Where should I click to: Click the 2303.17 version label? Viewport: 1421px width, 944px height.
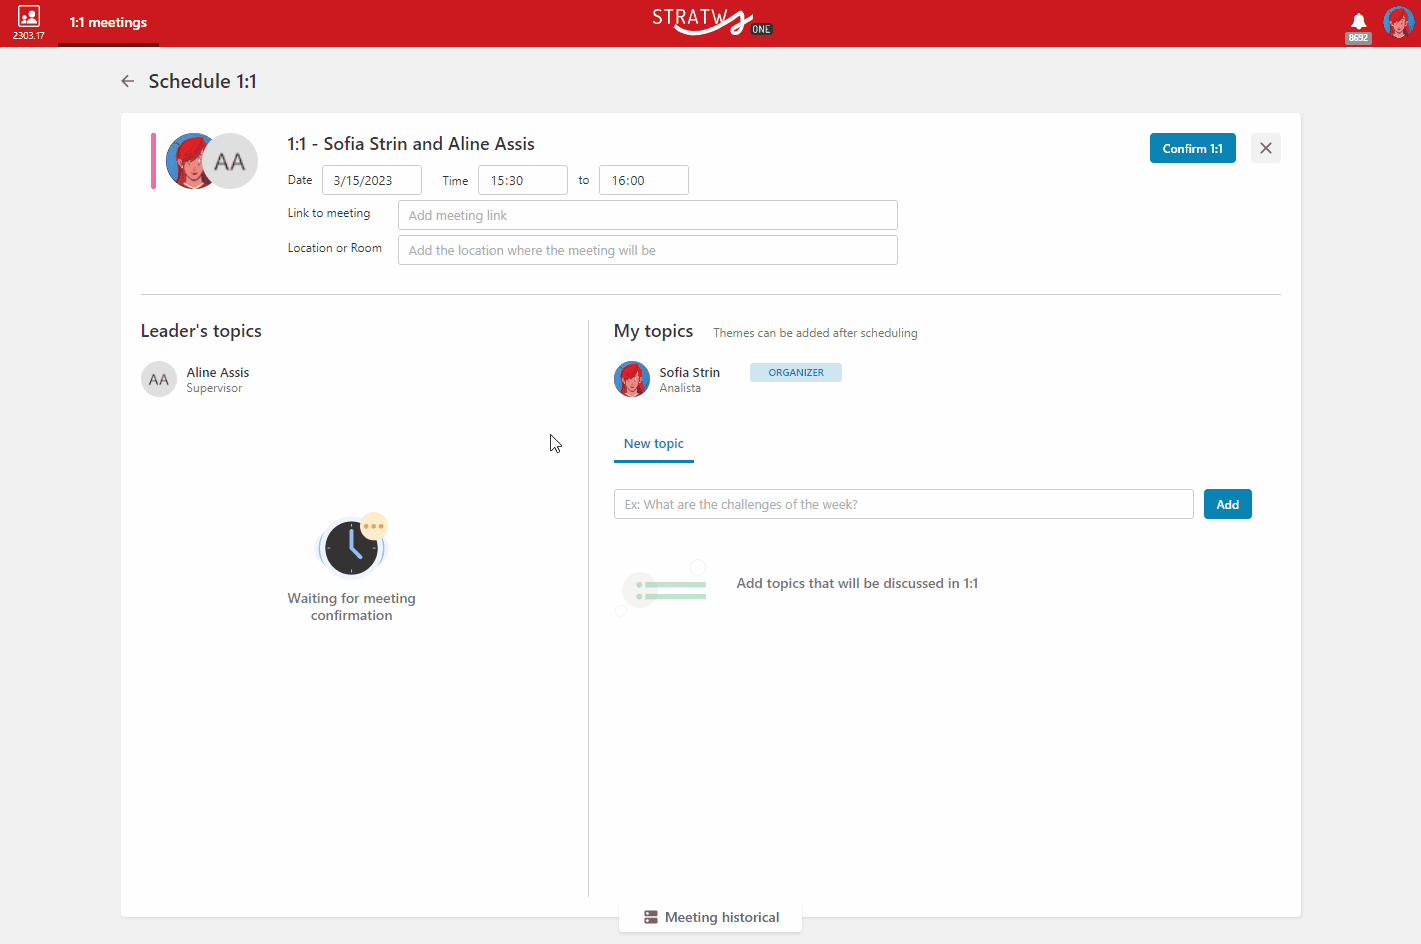tap(29, 36)
